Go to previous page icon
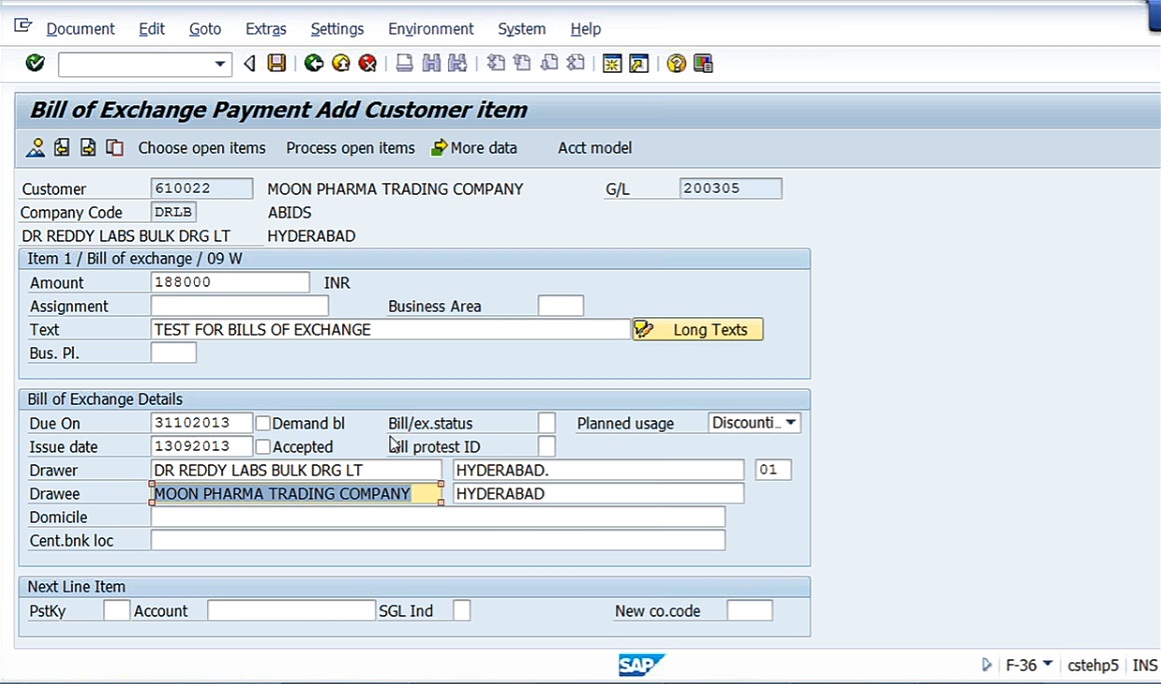This screenshot has height=684, width=1161. 522,63
